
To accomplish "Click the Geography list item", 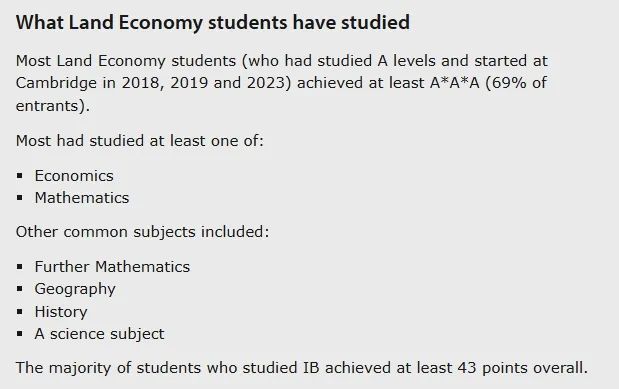I will coord(75,289).
